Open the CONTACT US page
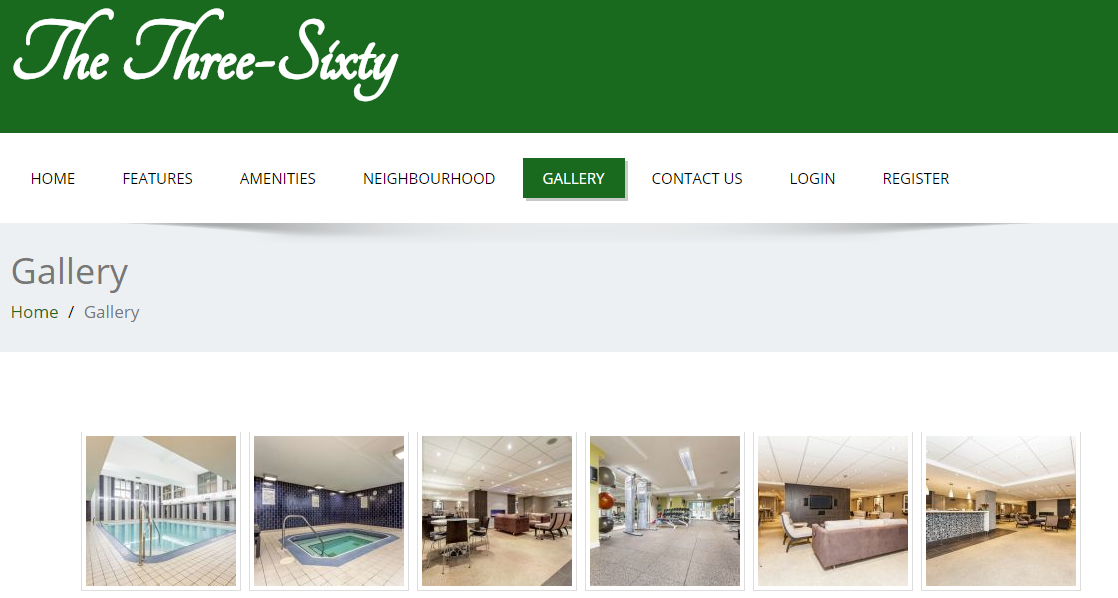 click(x=697, y=178)
